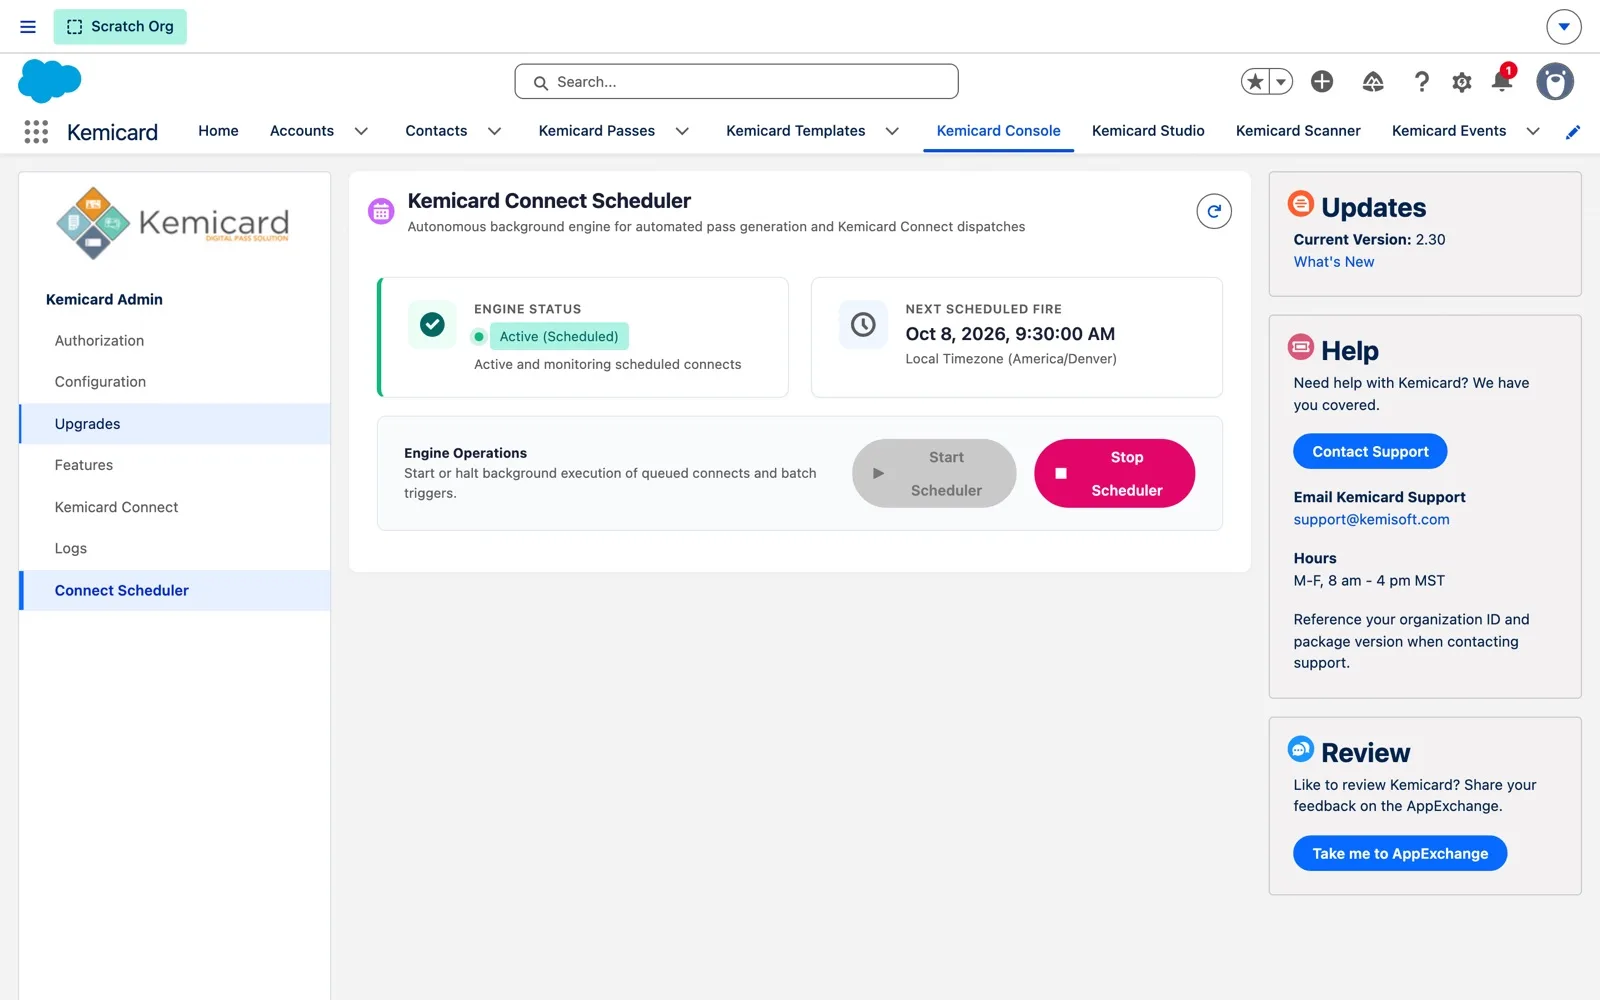
Task: Go to the Home tab
Action: 218,131
